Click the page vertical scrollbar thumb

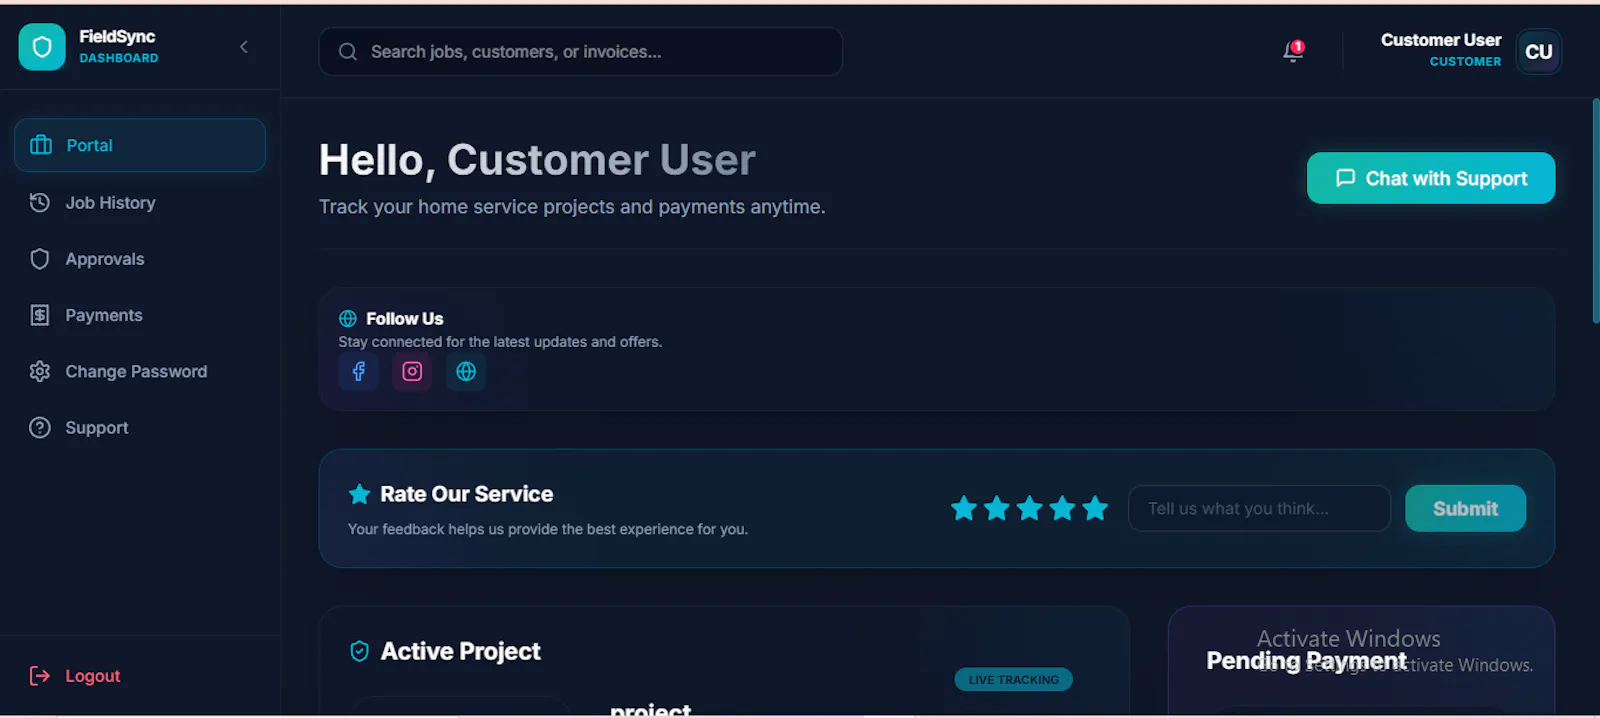click(1595, 210)
